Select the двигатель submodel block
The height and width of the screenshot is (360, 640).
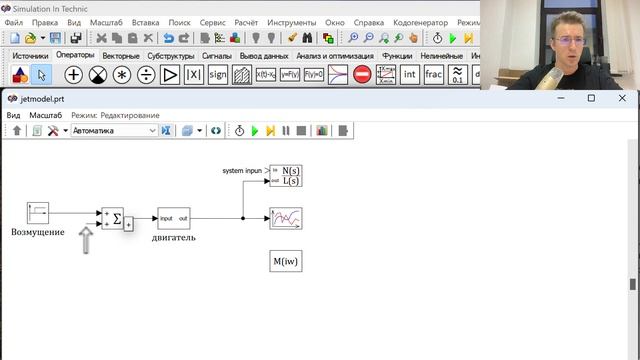point(174,218)
